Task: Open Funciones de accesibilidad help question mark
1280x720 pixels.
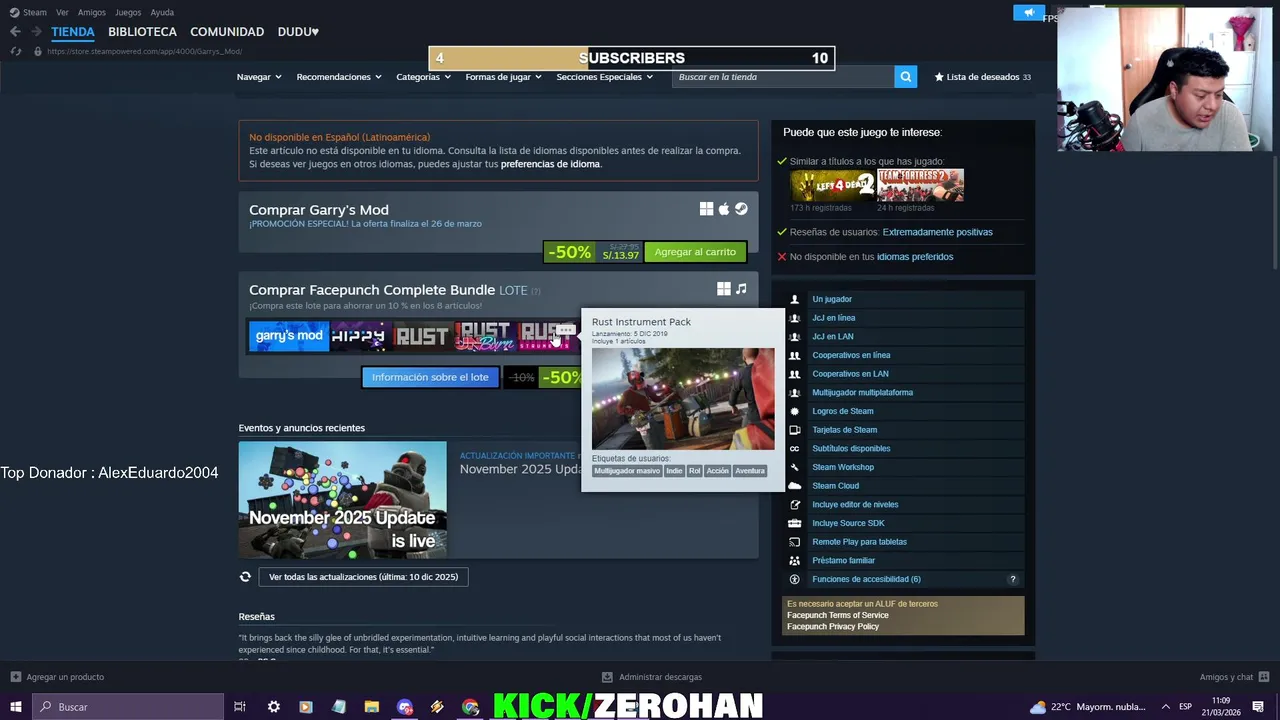Action: pyautogui.click(x=1012, y=579)
